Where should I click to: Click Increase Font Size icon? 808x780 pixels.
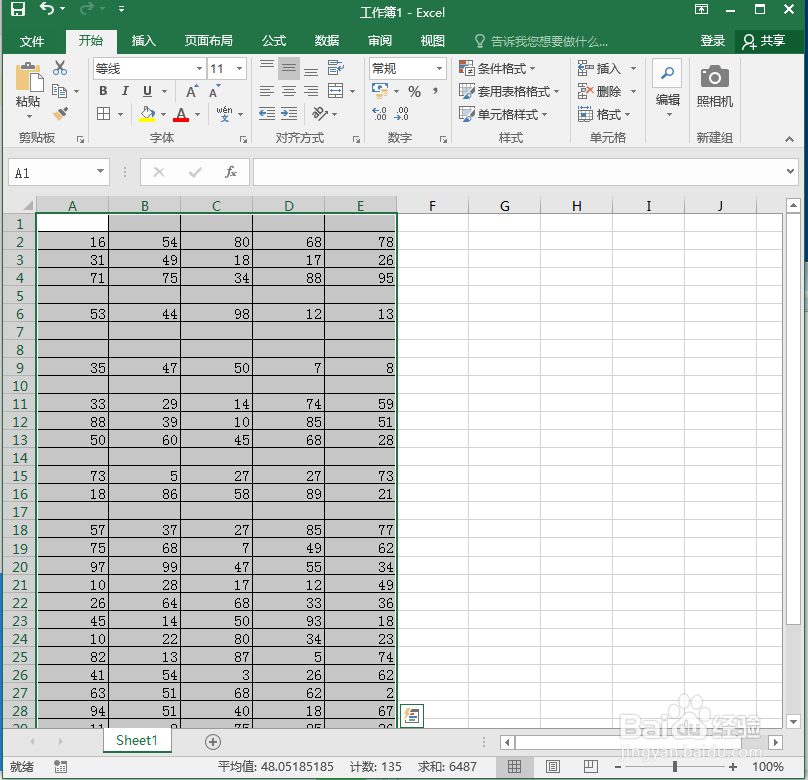192,92
